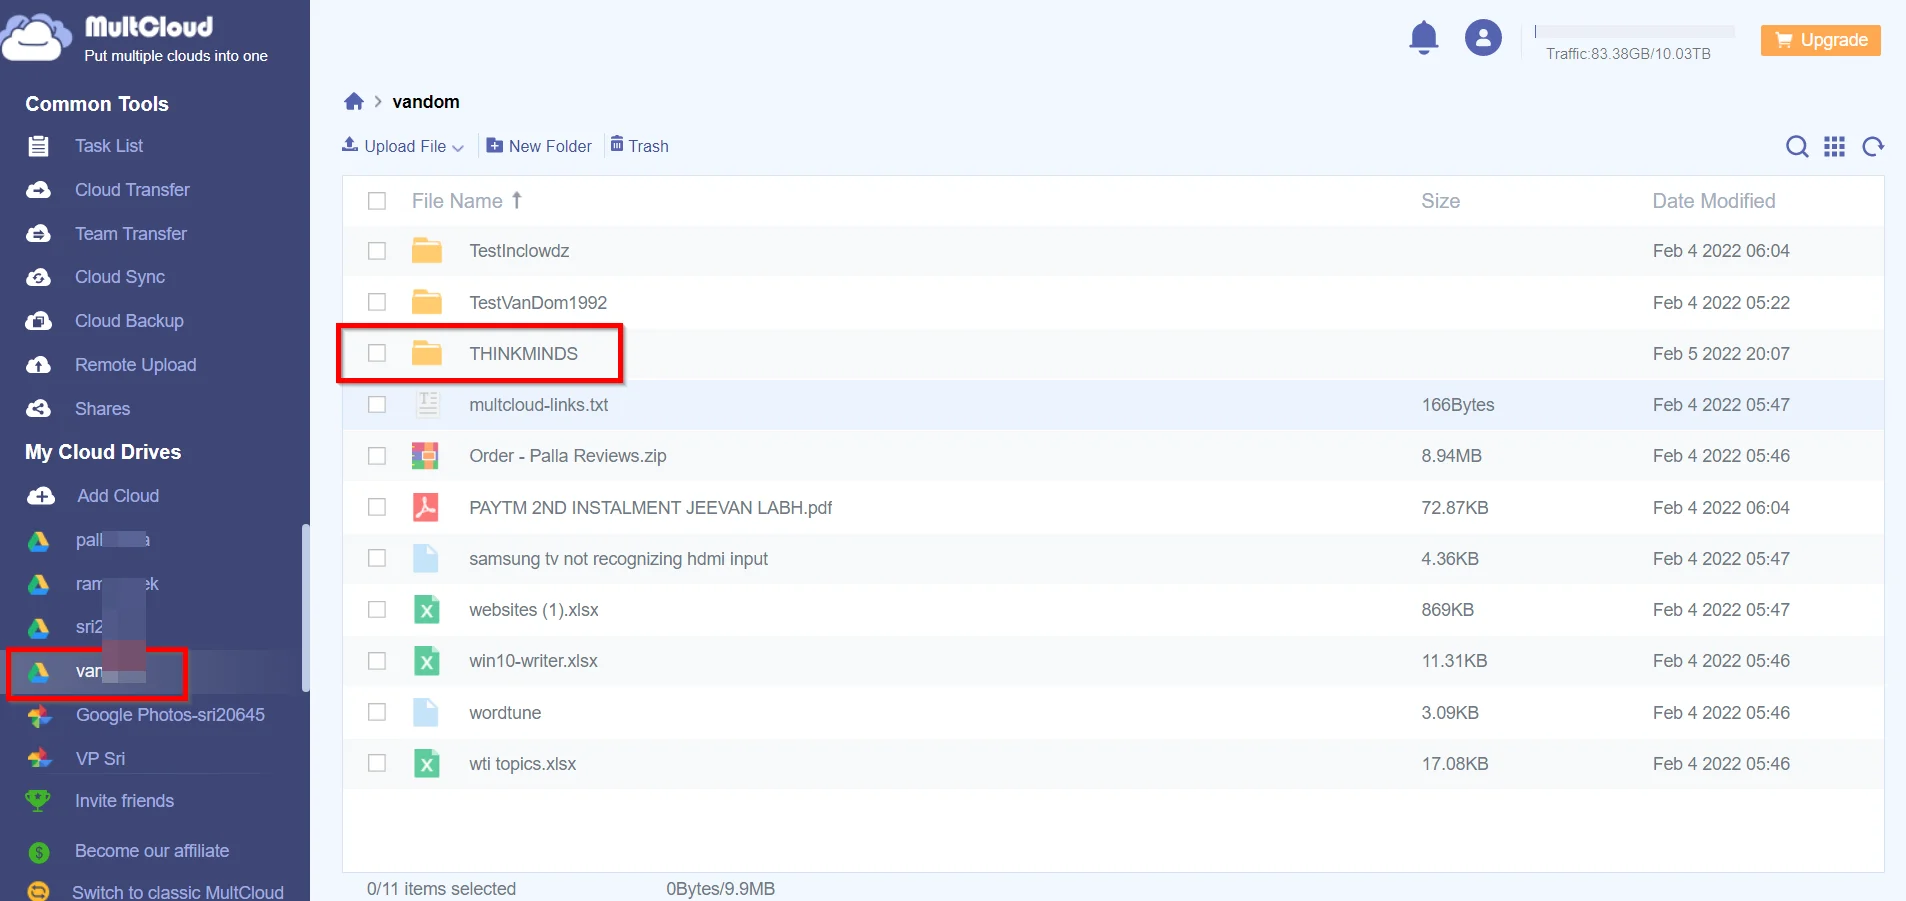Check the box for THINKMINDS

click(x=377, y=353)
